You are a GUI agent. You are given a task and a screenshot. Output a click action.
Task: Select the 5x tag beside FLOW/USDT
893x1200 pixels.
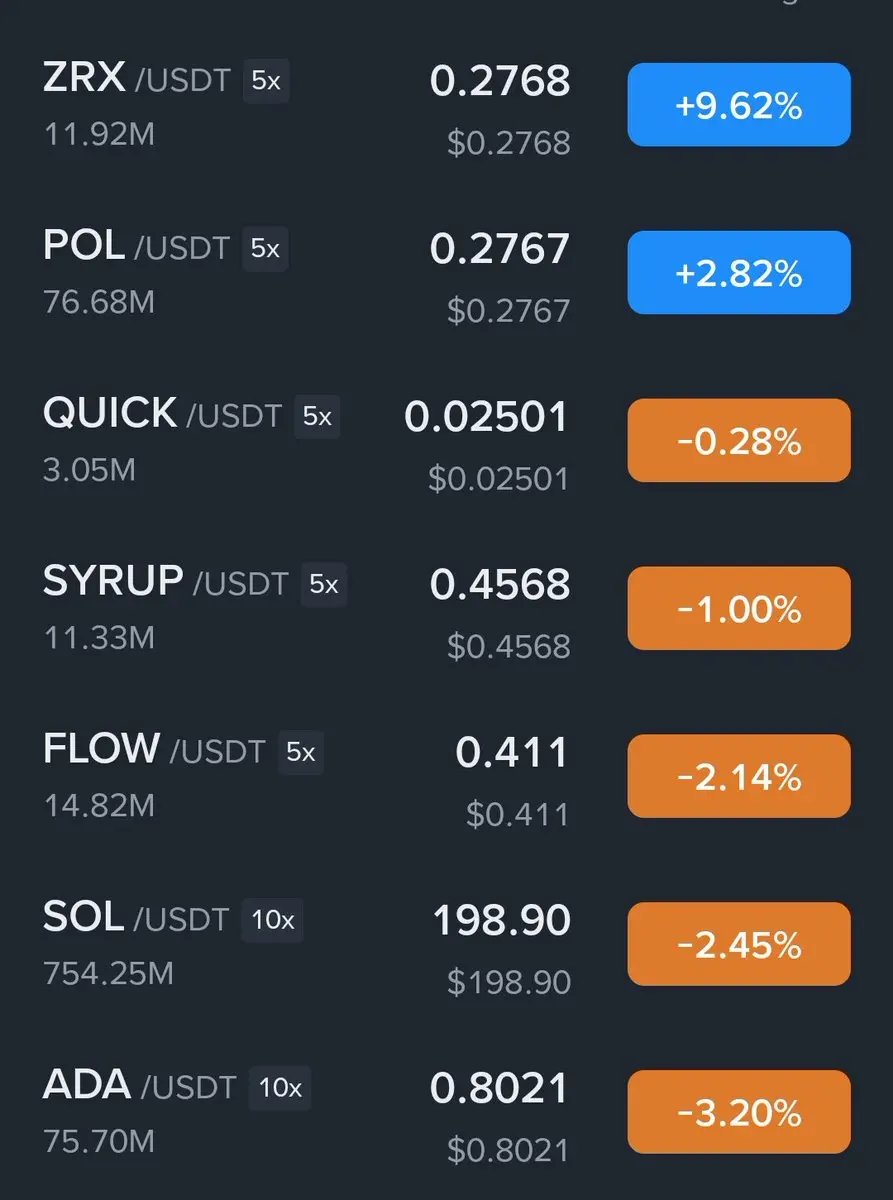301,753
